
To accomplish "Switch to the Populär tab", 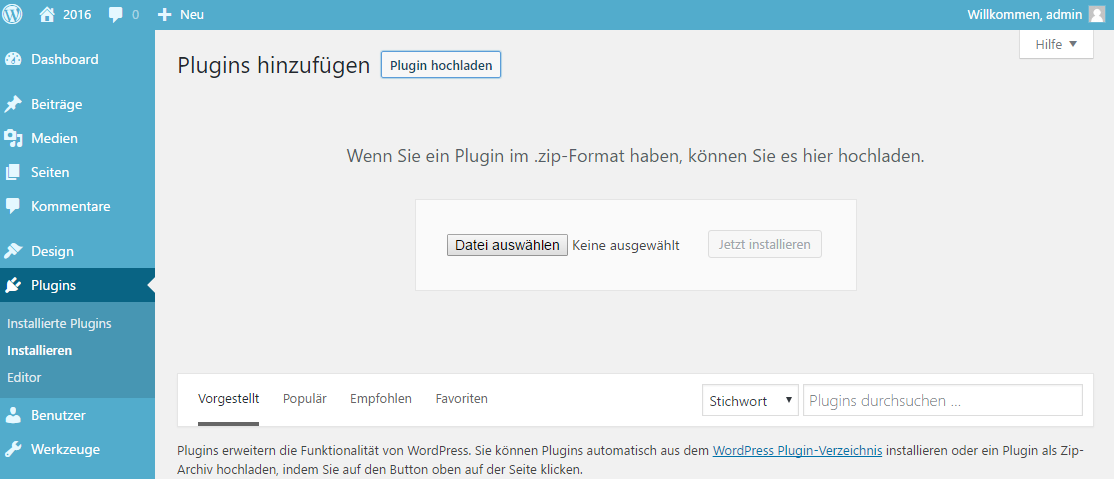I will [305, 398].
